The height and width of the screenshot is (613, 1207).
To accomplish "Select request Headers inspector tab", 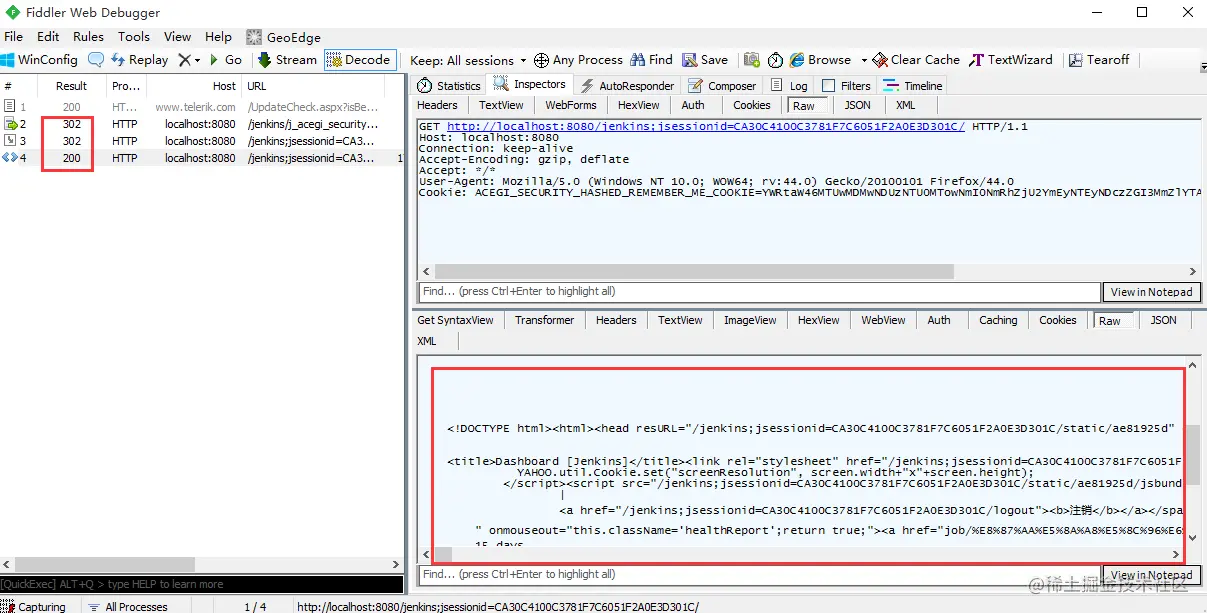I will coord(437,105).
